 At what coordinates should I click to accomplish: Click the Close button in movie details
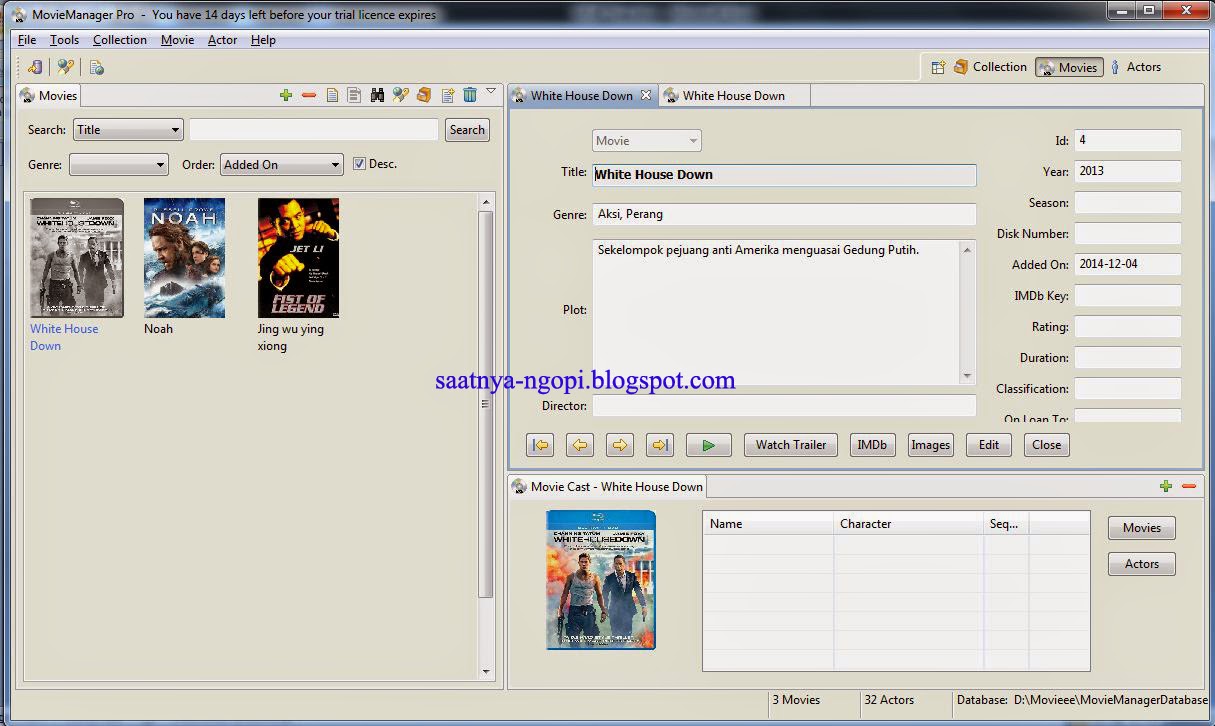tap(1047, 445)
